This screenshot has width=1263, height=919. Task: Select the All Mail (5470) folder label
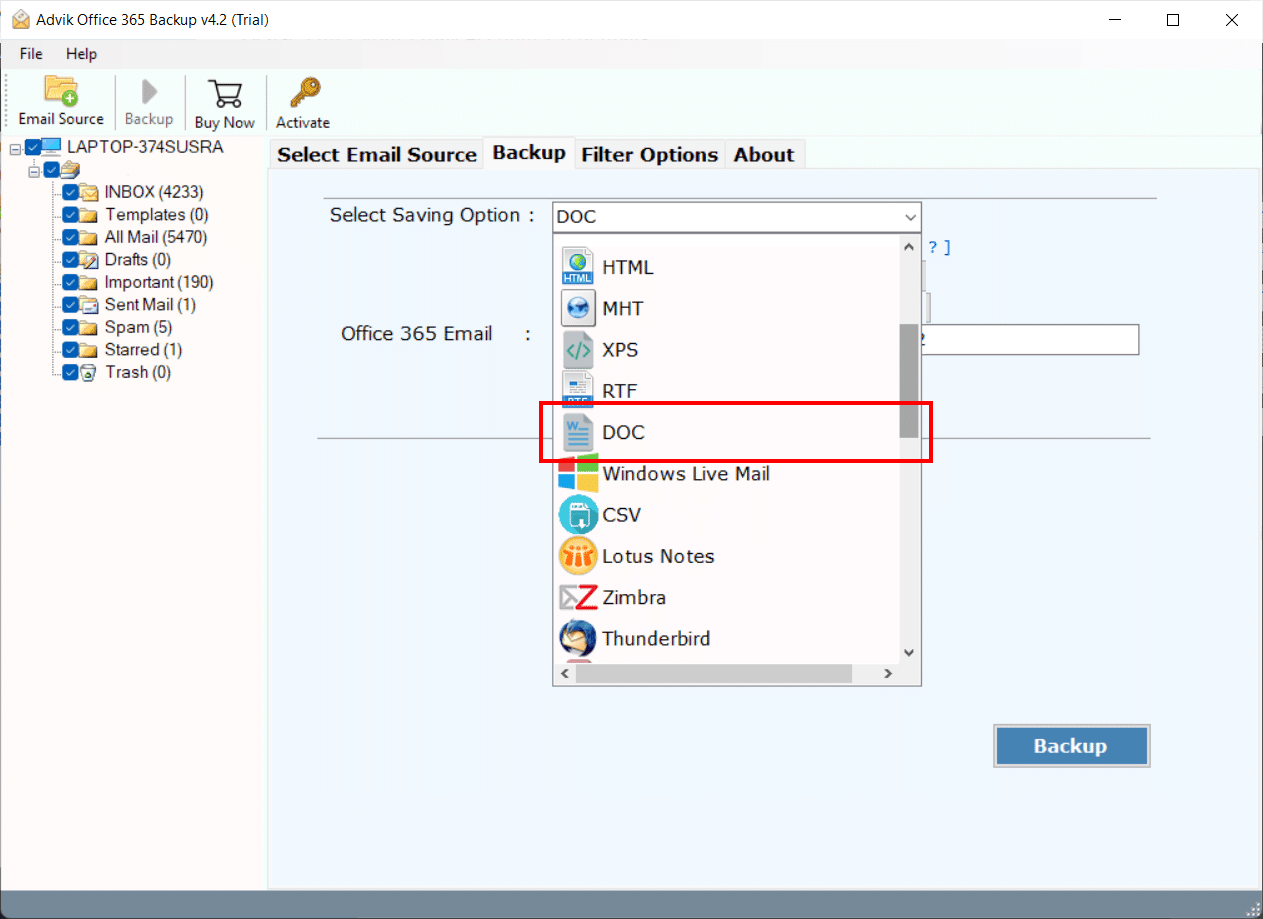[156, 237]
